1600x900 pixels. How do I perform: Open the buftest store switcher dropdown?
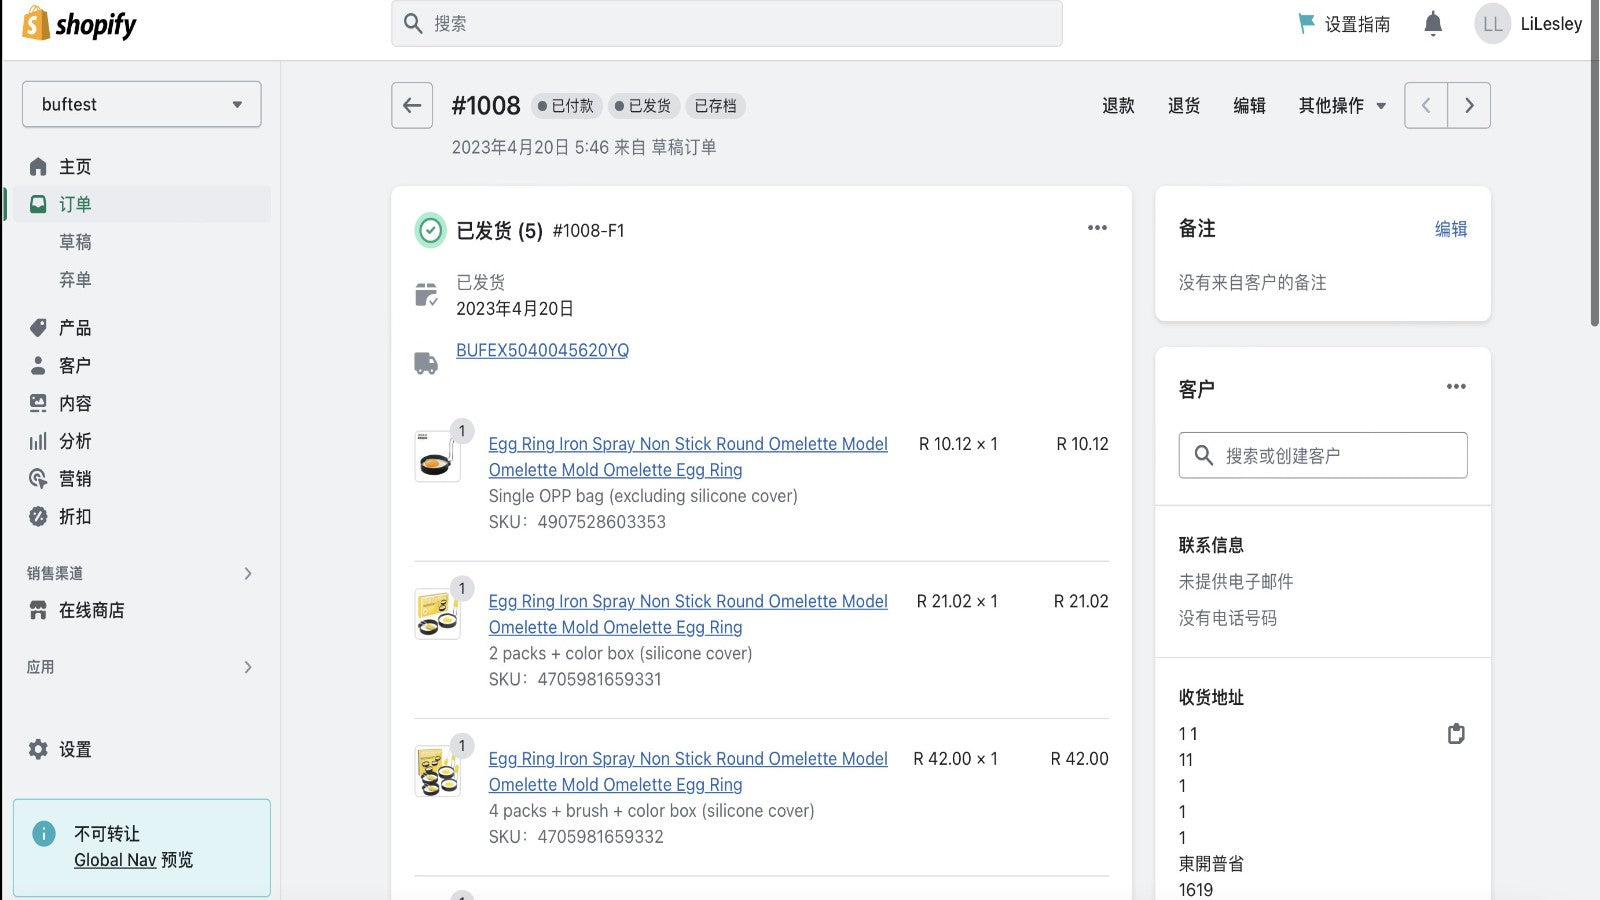click(x=142, y=104)
